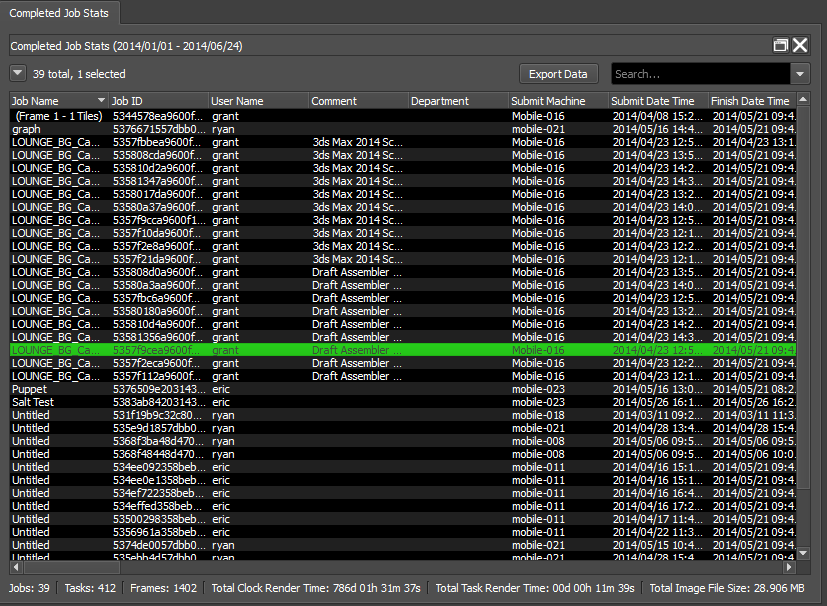
Task: Float the Completed Job Stats panel
Action: pos(781,45)
